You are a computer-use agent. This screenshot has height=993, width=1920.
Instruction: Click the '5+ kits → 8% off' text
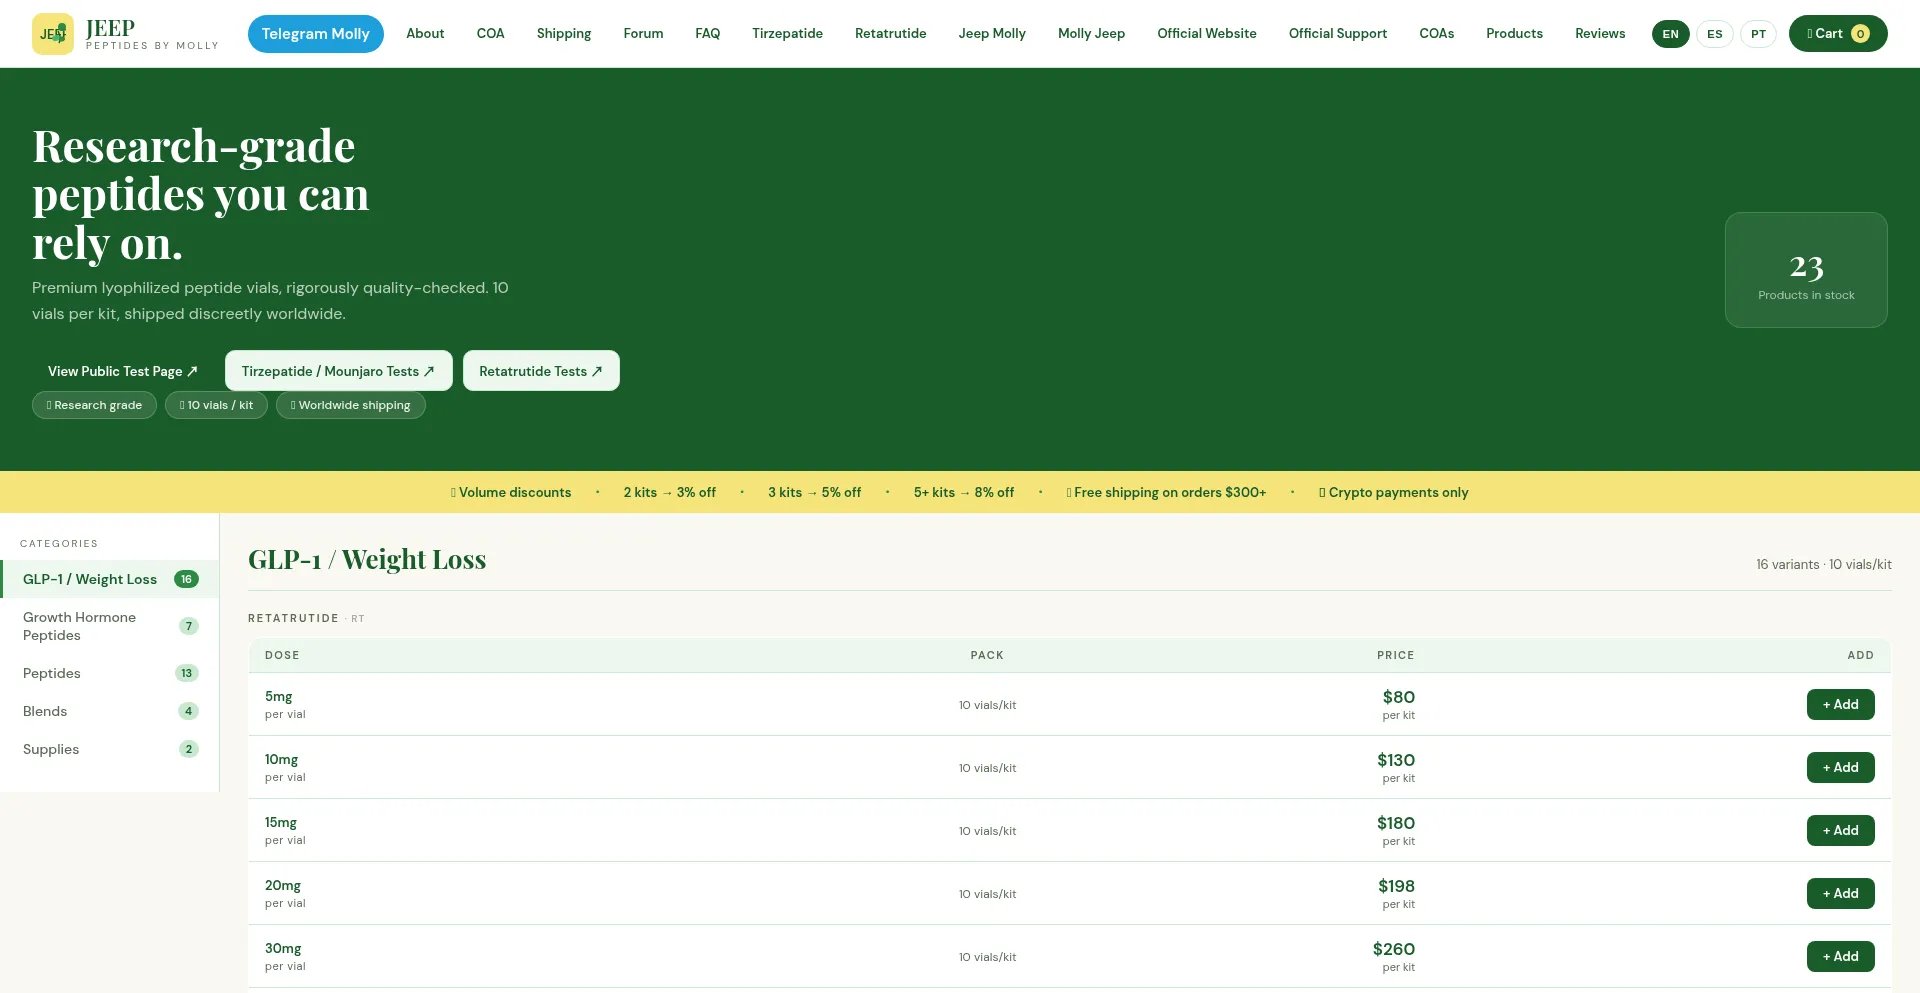pyautogui.click(x=964, y=492)
